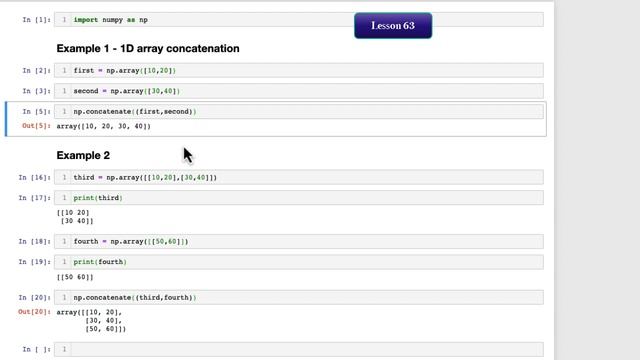Click the Out[20] output prompt
Screen dimensions: 640x360
(34, 312)
